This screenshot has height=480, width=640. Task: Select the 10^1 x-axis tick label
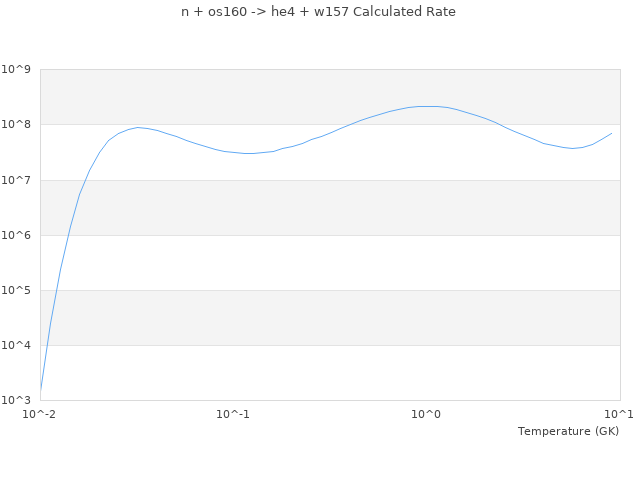(619, 414)
